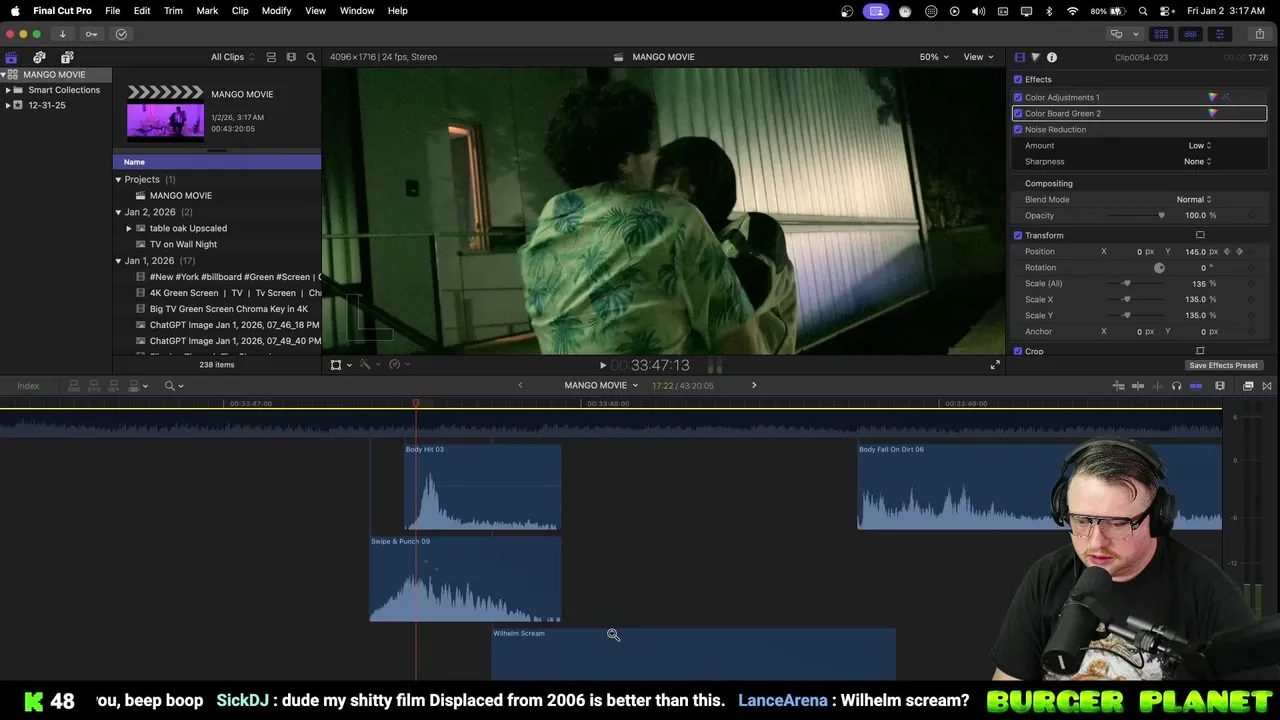Open the 50% zoom dropdown
1280x720 pixels.
pyautogui.click(x=934, y=57)
